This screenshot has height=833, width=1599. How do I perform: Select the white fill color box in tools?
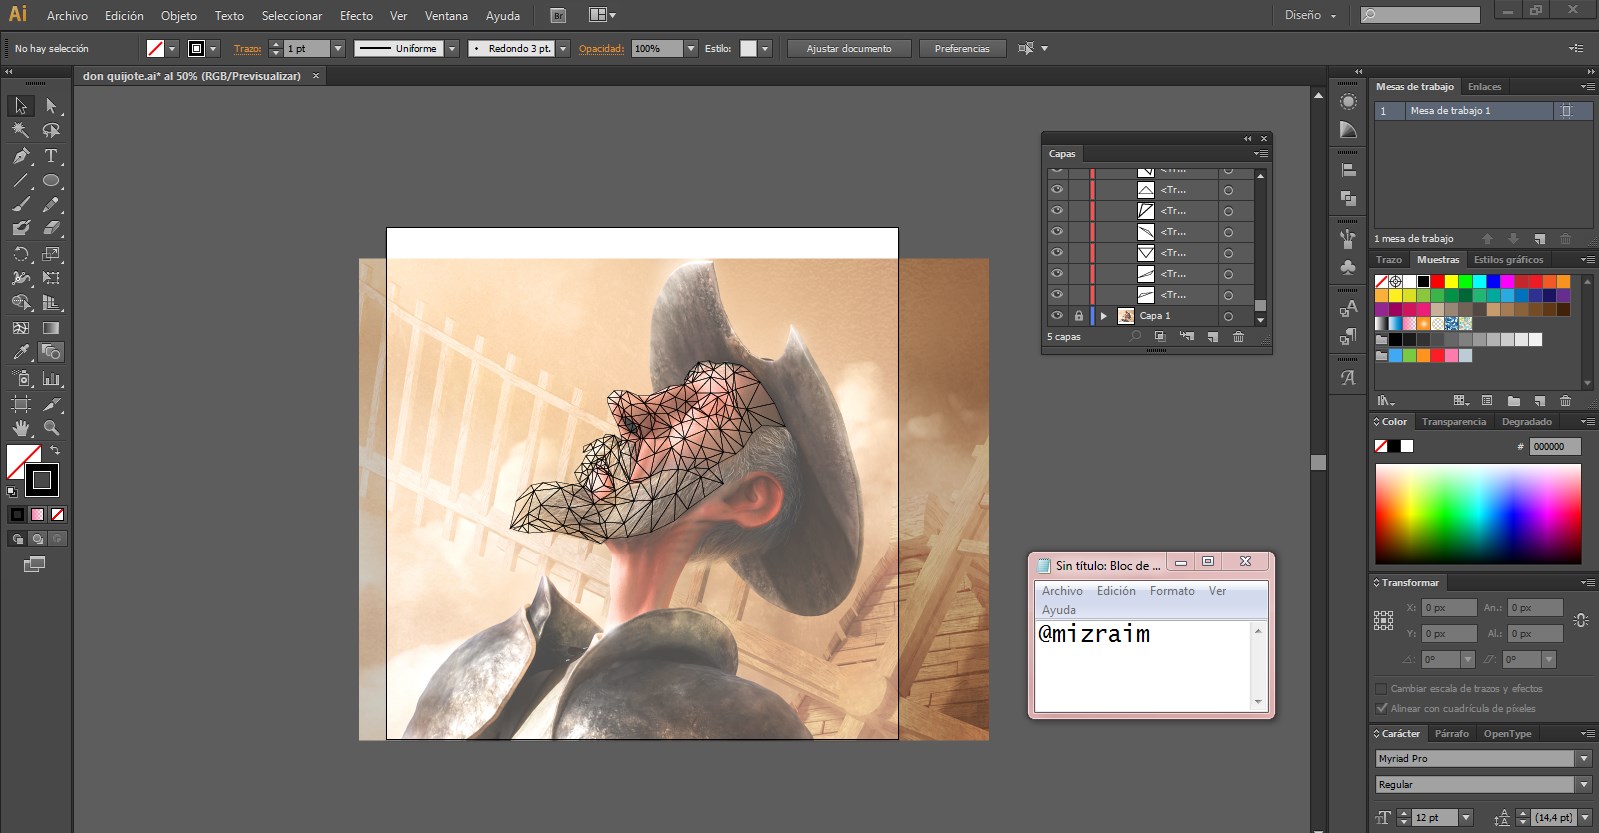[x=21, y=461]
